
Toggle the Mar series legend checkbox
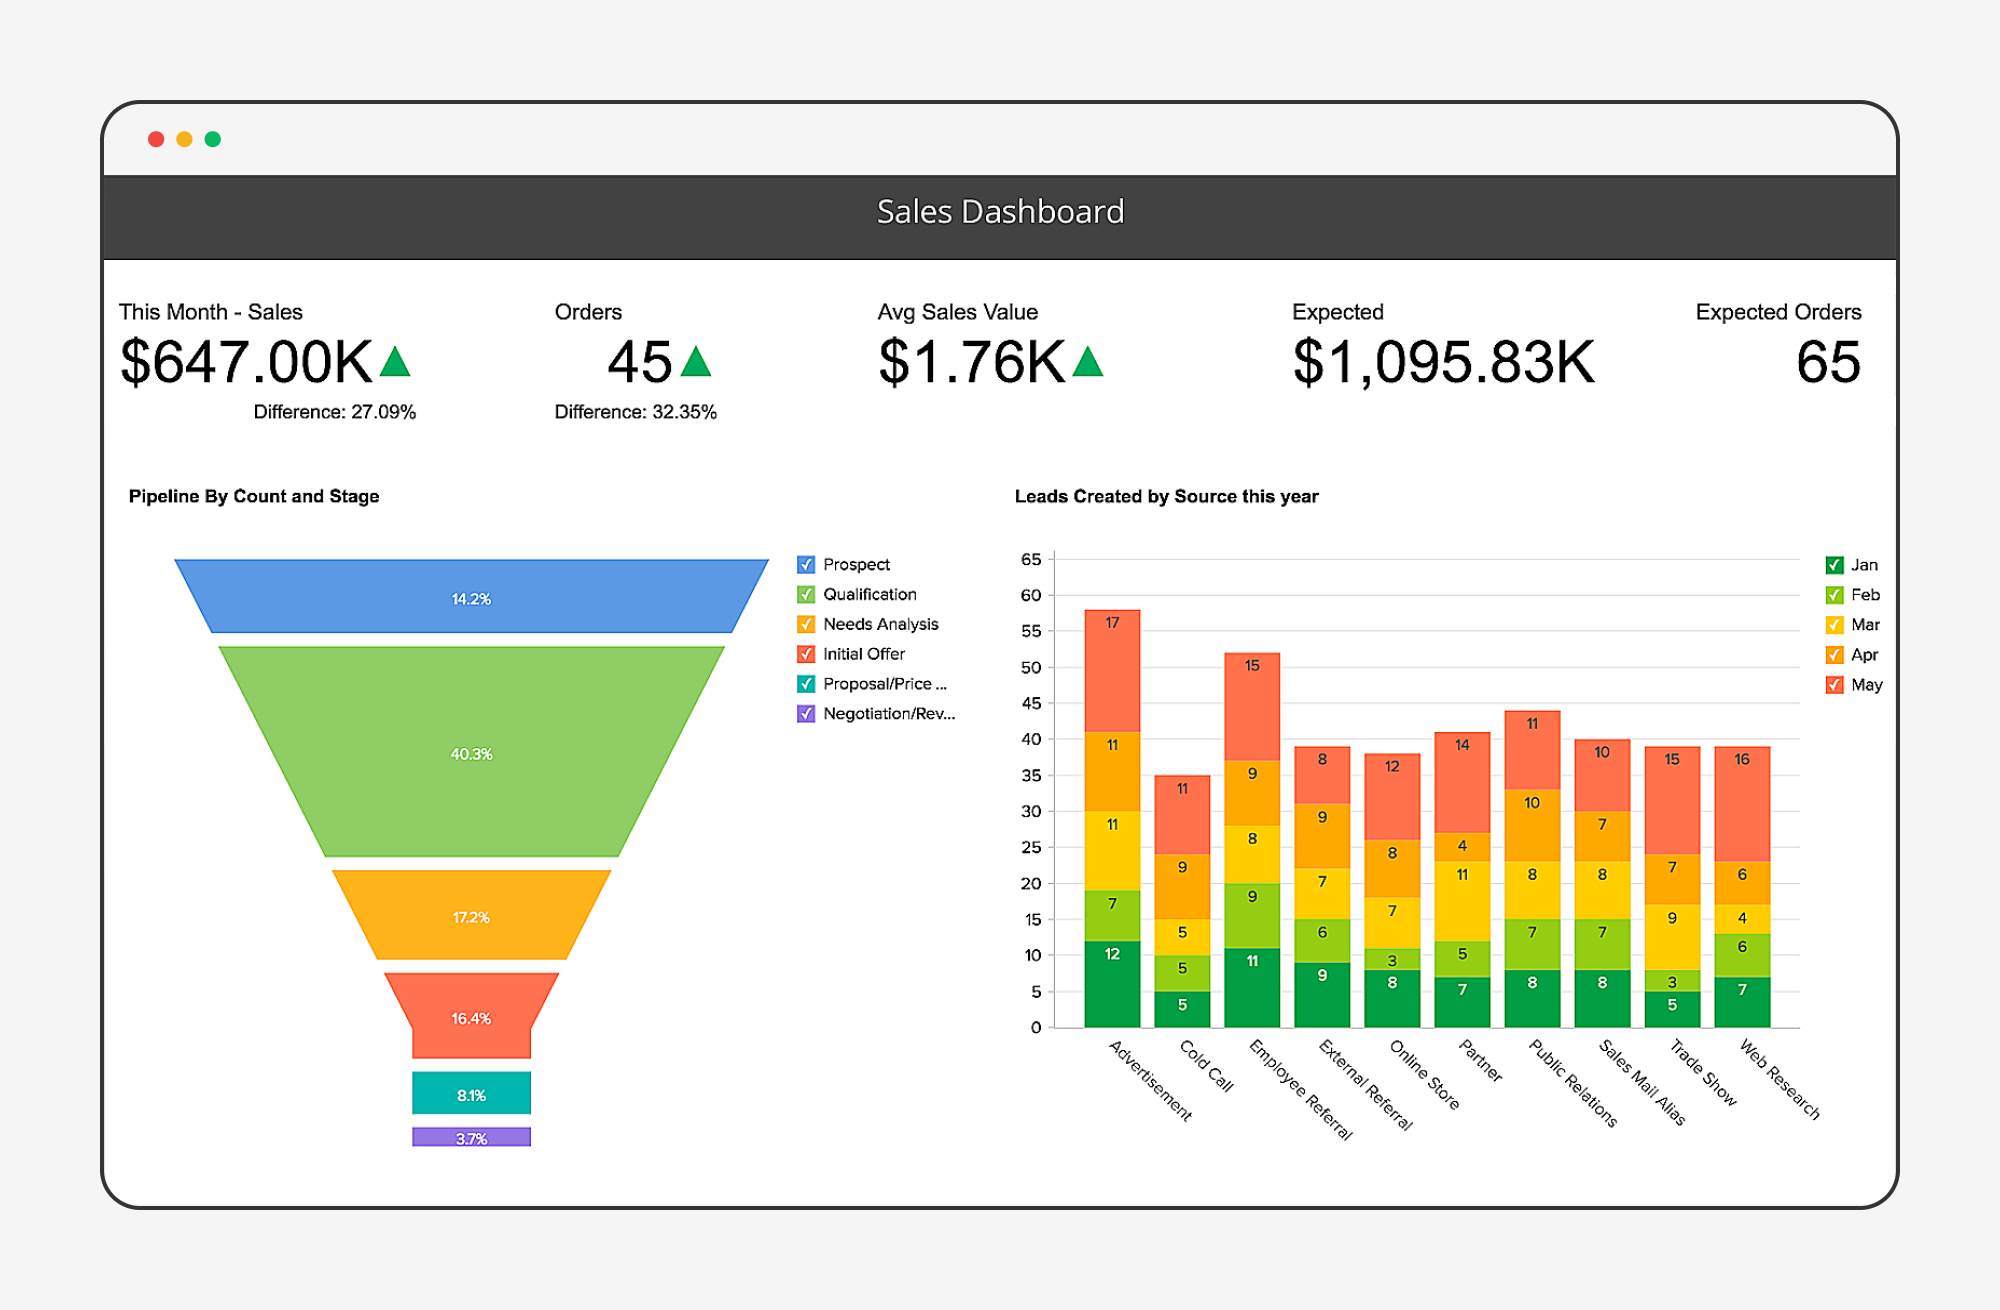click(x=1834, y=625)
